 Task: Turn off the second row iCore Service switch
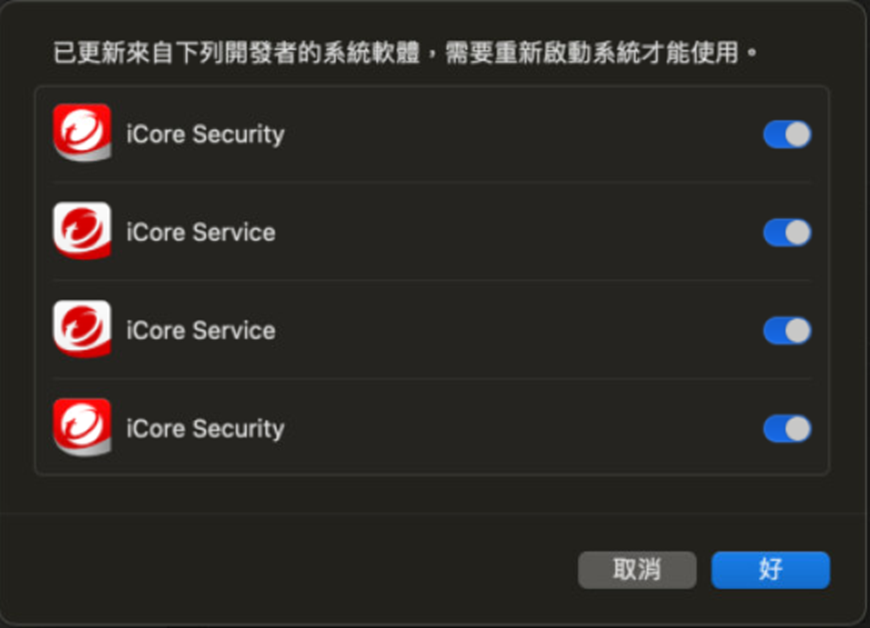tap(787, 232)
